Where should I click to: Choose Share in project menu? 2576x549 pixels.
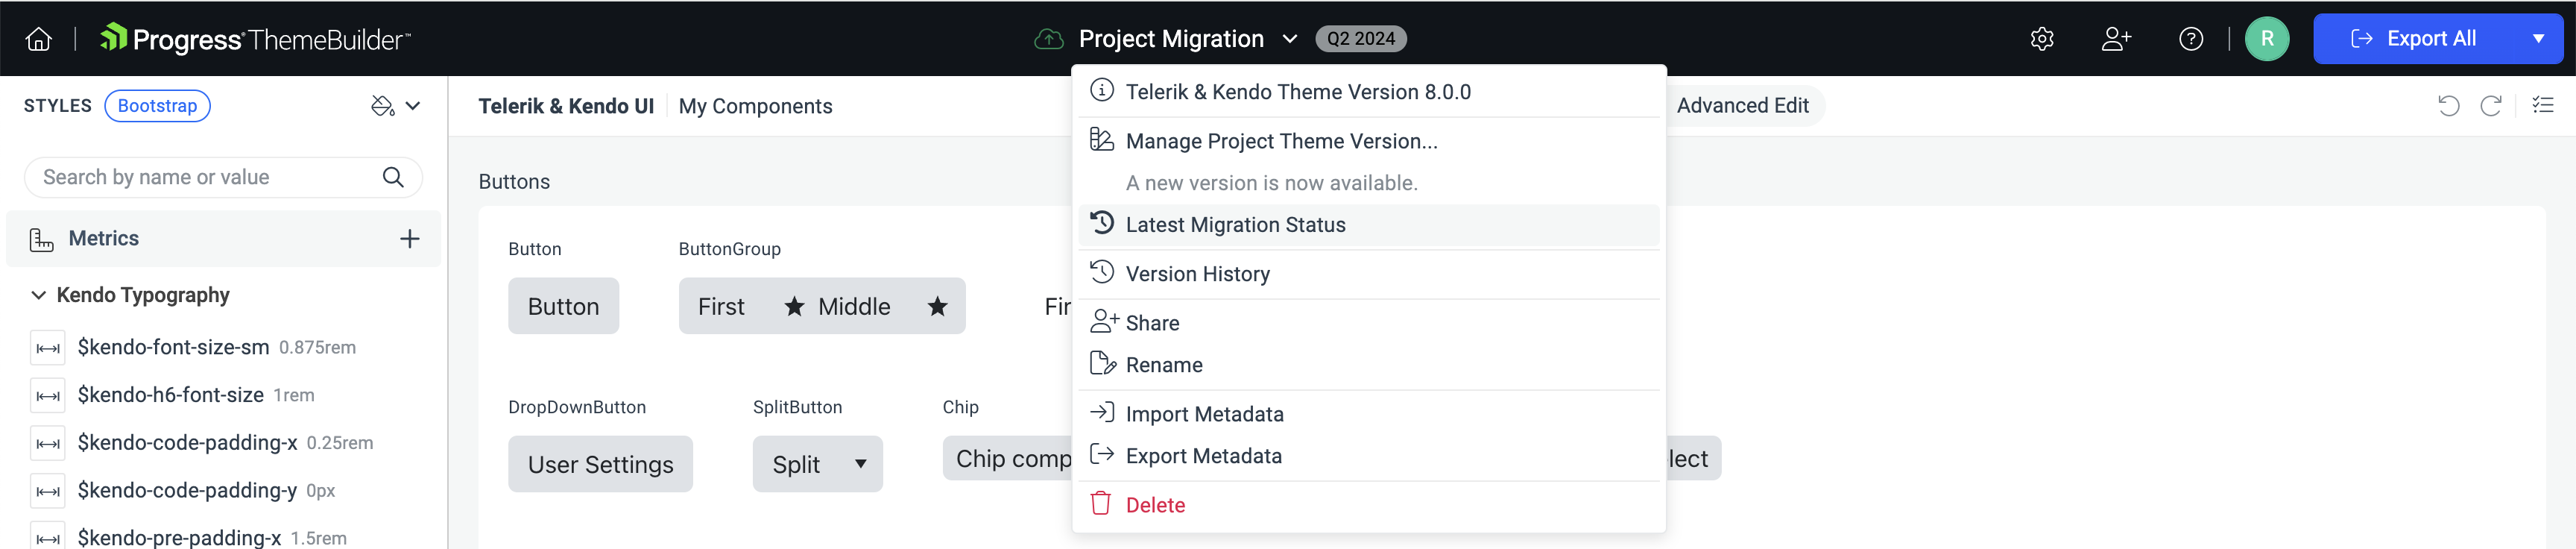(1369, 323)
